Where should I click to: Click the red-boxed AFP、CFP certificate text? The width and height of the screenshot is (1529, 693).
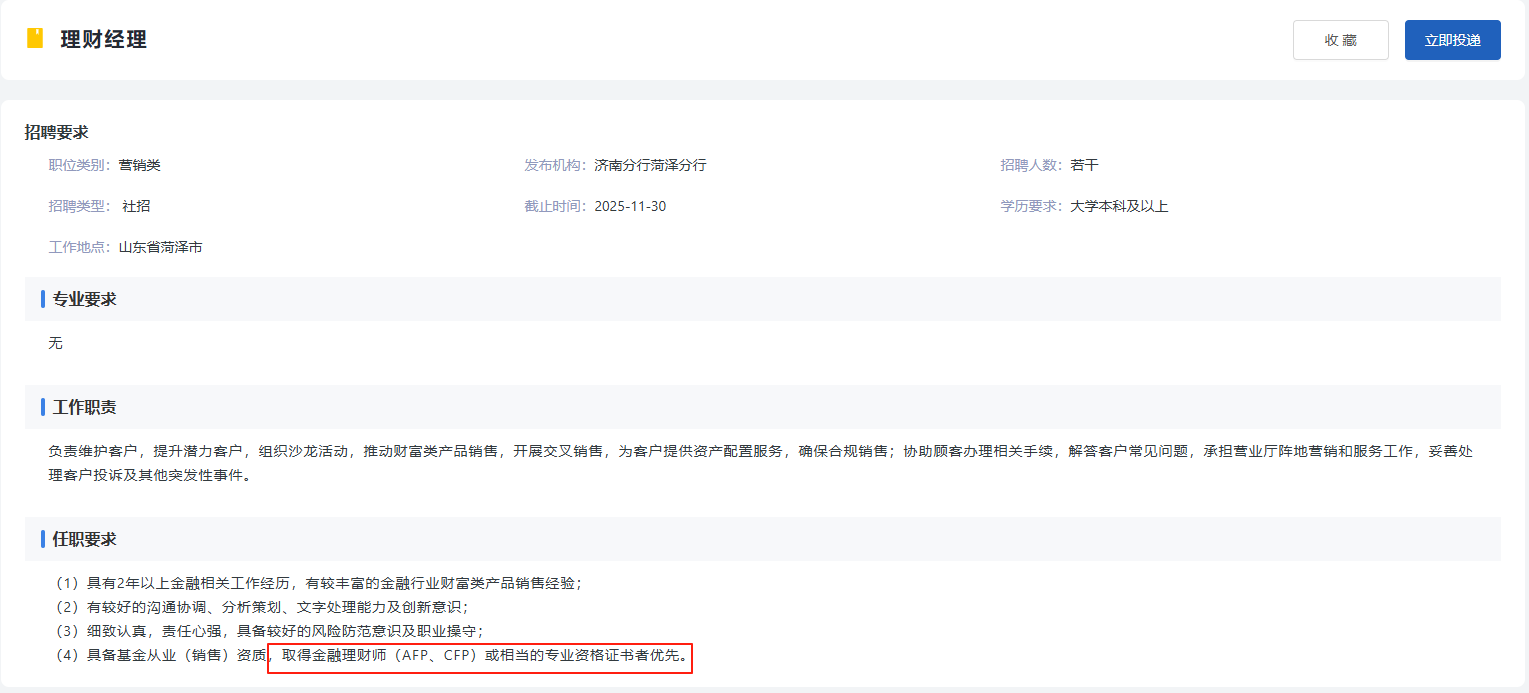(480, 657)
